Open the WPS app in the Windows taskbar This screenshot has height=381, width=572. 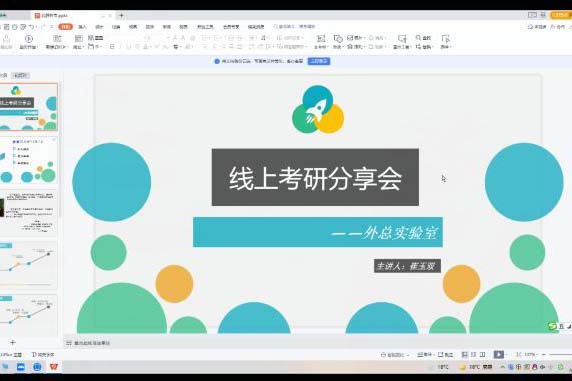tap(54, 366)
